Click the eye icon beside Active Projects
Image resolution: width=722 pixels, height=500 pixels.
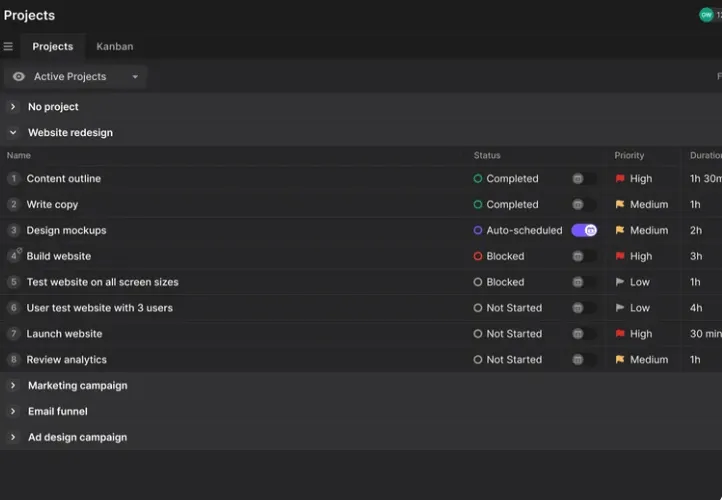pos(18,76)
